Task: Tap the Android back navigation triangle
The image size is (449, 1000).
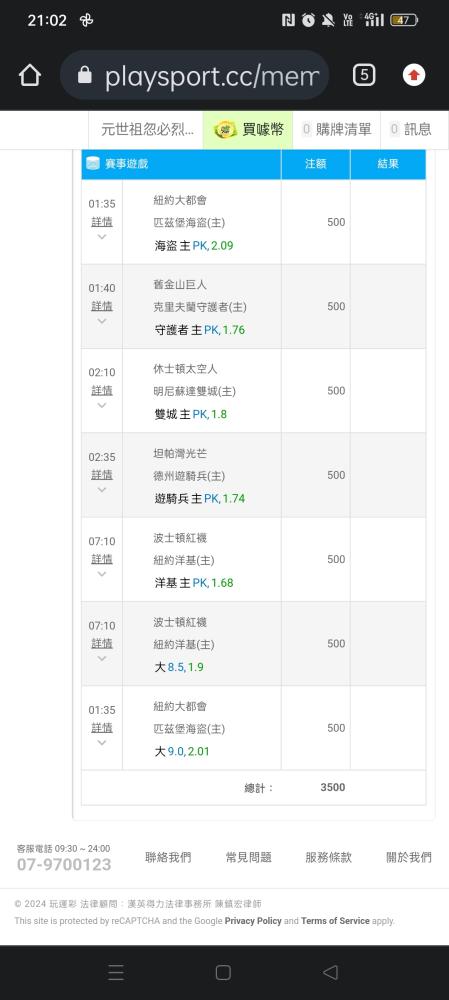Action: (330, 972)
